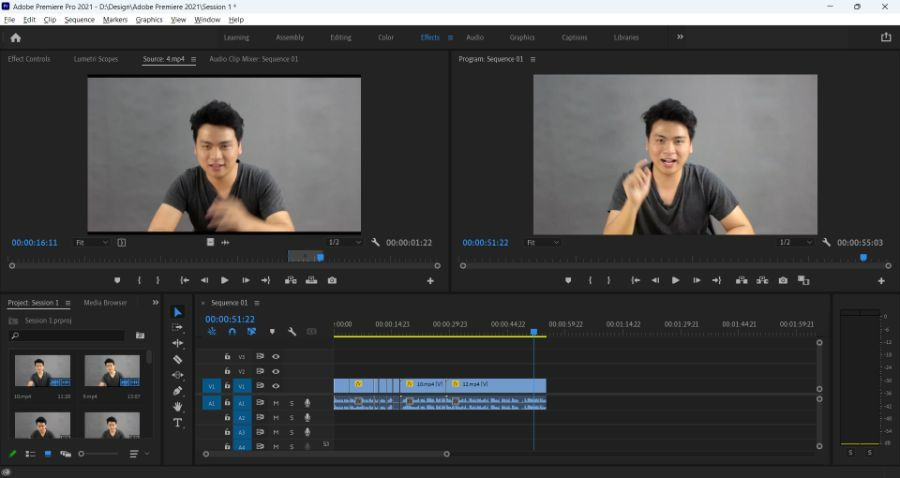900x478 pixels.
Task: Click Overwrite button in Source monitor
Action: (312, 281)
